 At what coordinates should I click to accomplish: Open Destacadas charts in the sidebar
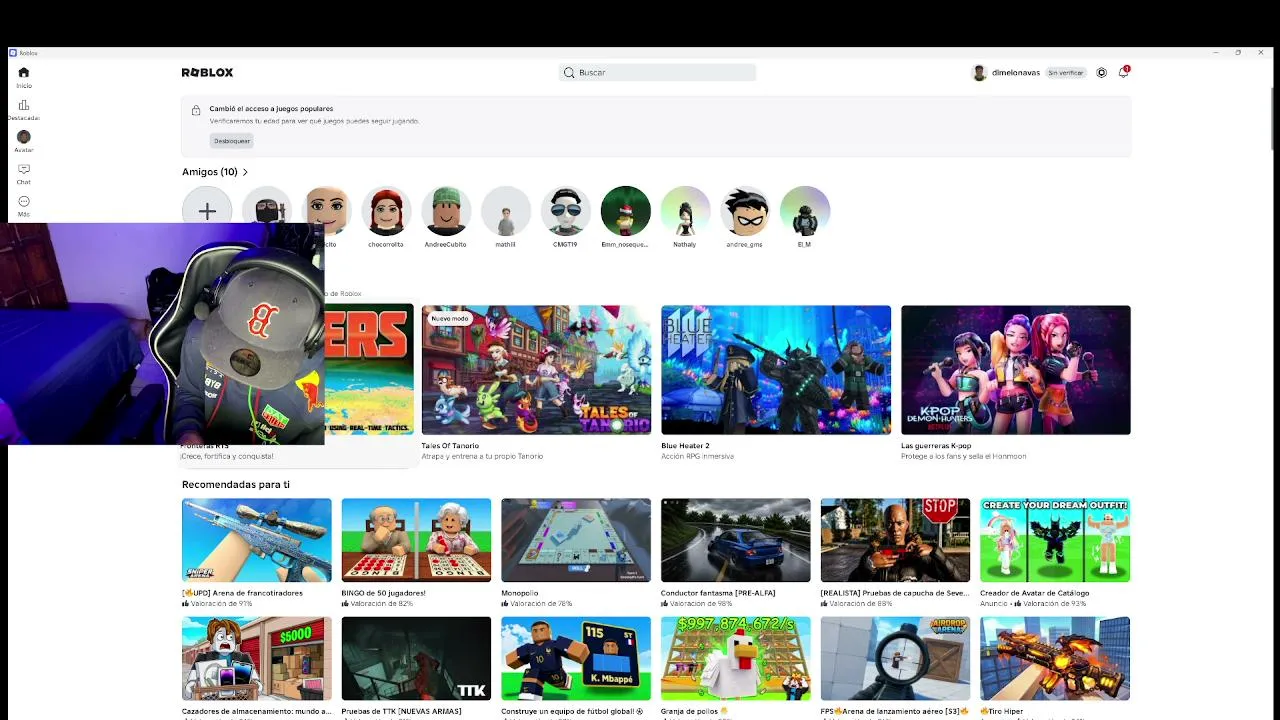point(24,109)
